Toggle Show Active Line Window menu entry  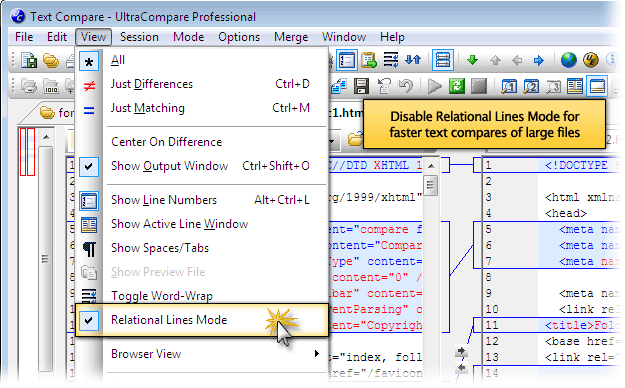[202, 224]
